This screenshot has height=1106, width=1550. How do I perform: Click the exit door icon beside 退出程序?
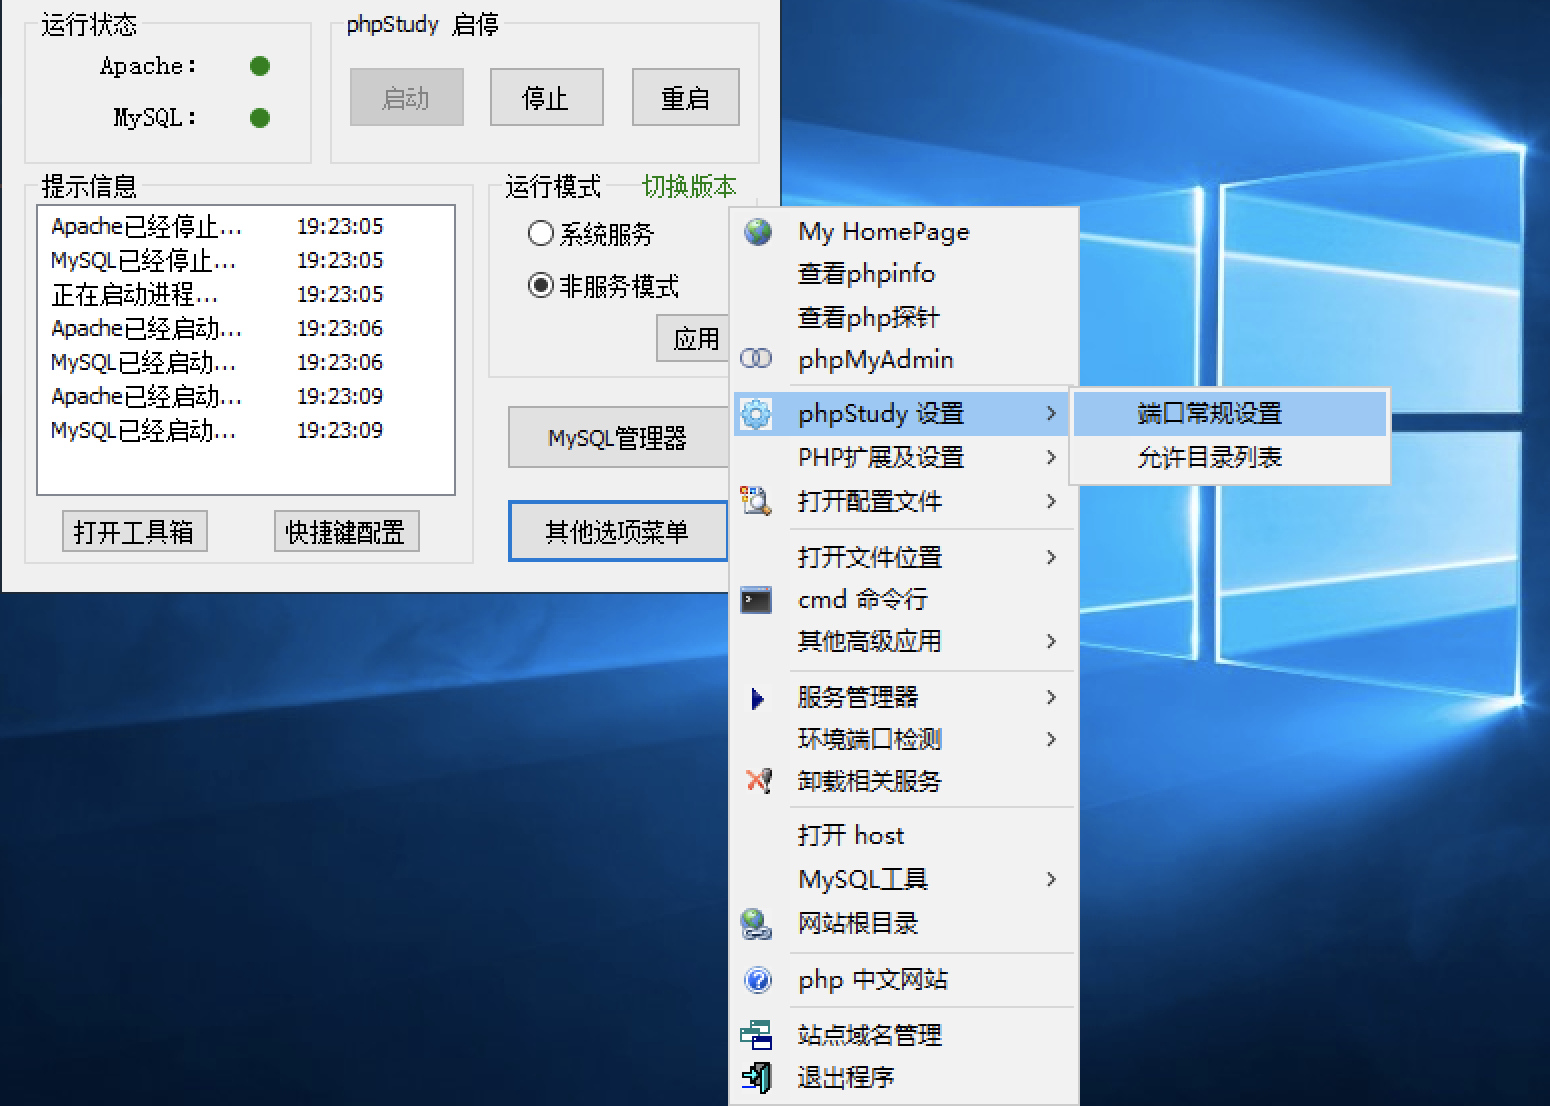pos(757,1077)
